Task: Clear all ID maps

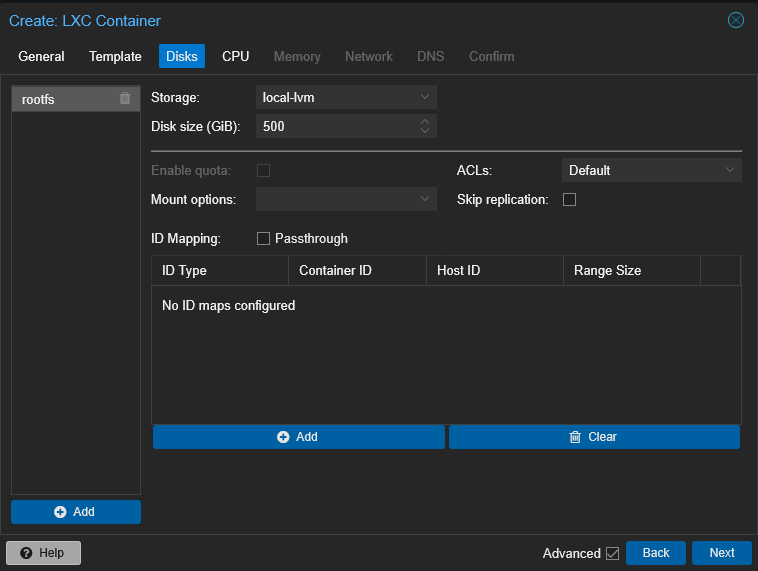Action: [x=594, y=437]
